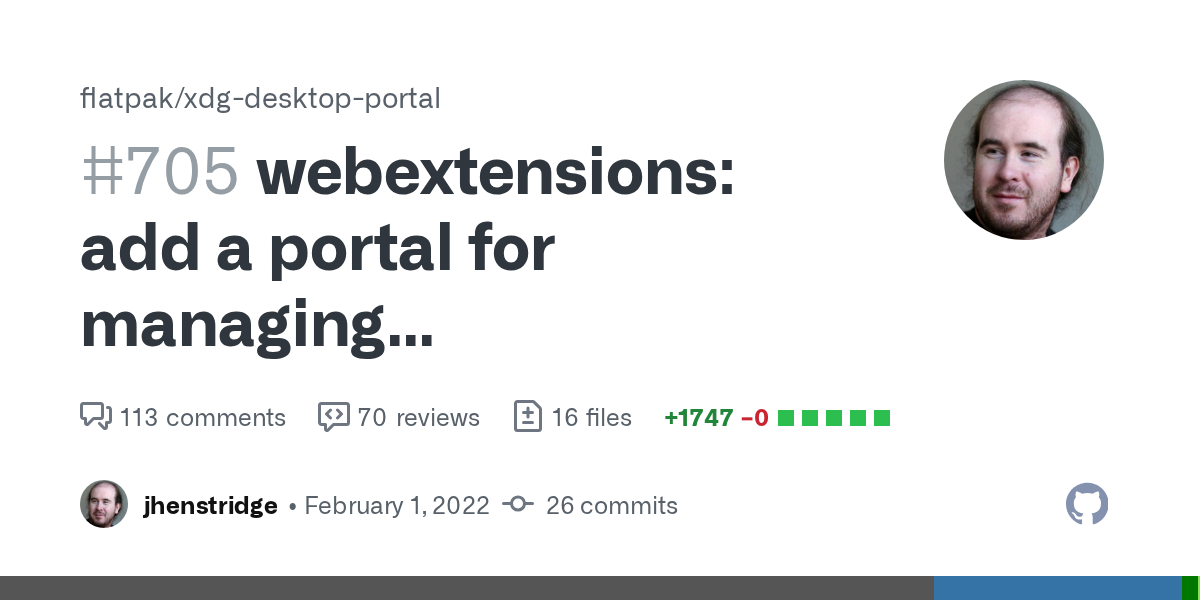The width and height of the screenshot is (1200, 600).
Task: Open the large author profile picture
Action: (x=1023, y=160)
